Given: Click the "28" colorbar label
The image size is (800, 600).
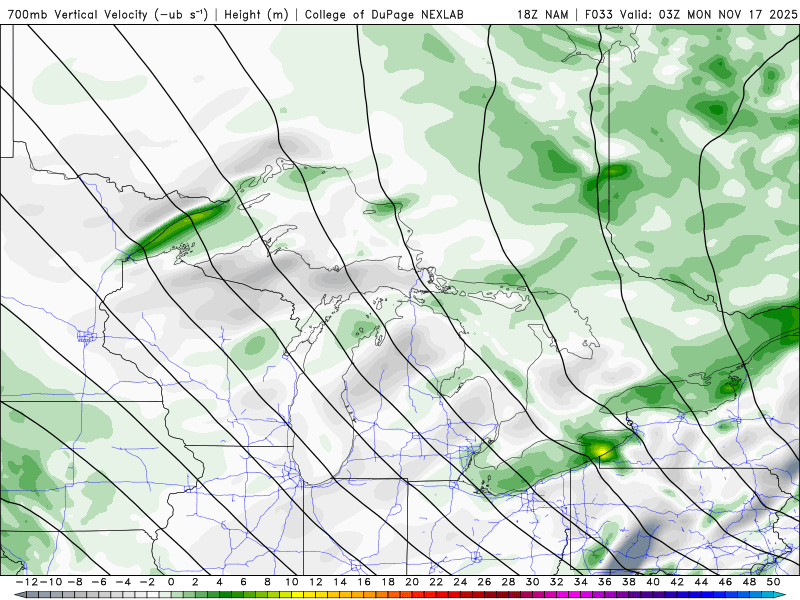Looking at the screenshot, I should pos(509,582).
